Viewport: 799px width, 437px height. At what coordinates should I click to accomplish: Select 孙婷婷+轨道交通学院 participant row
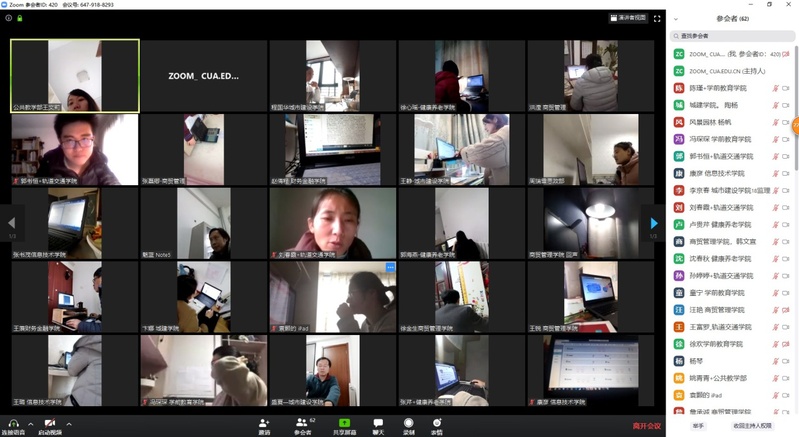pyautogui.click(x=731, y=276)
